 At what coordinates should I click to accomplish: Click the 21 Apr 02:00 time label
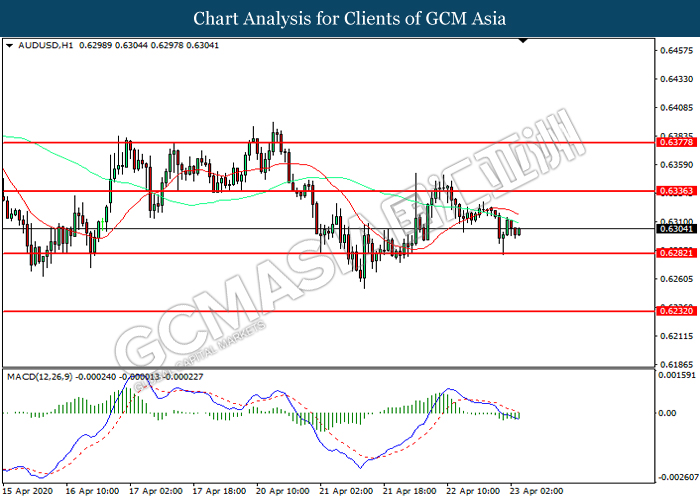[x=346, y=491]
